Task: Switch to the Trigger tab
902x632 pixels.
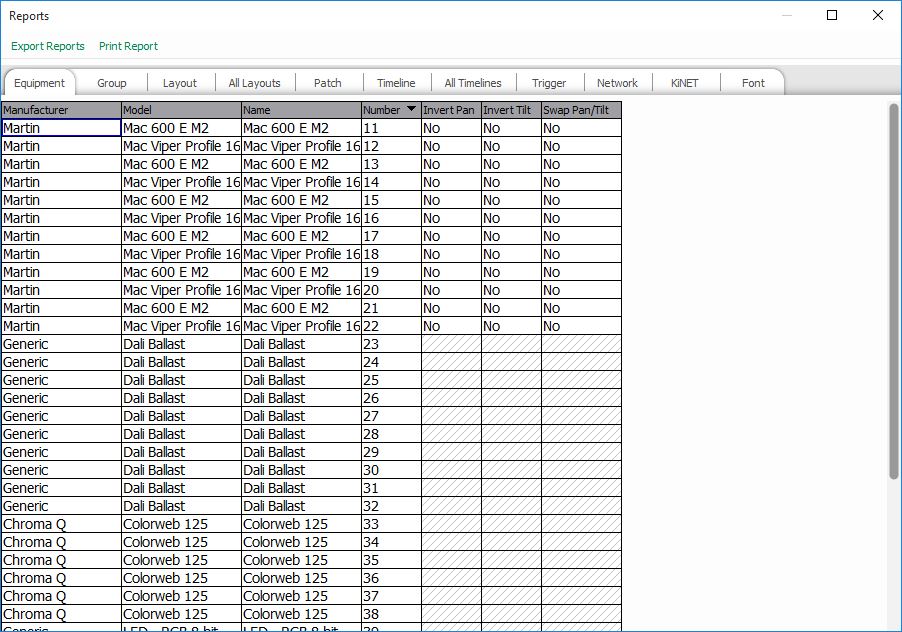Action: pyautogui.click(x=549, y=83)
